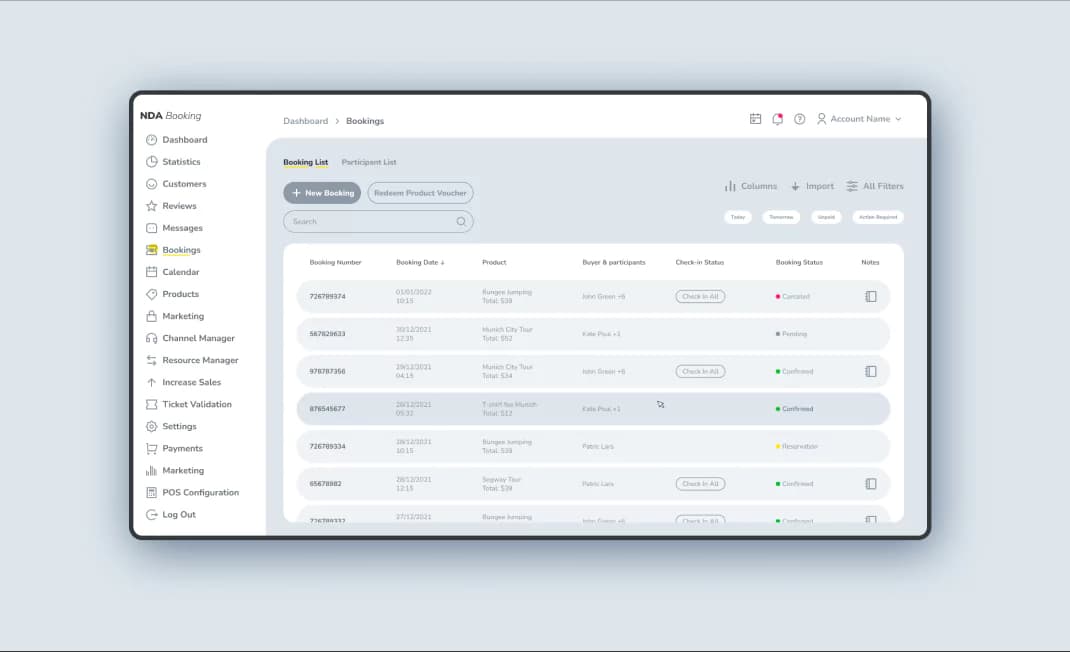Open the help question mark icon

(x=800, y=119)
